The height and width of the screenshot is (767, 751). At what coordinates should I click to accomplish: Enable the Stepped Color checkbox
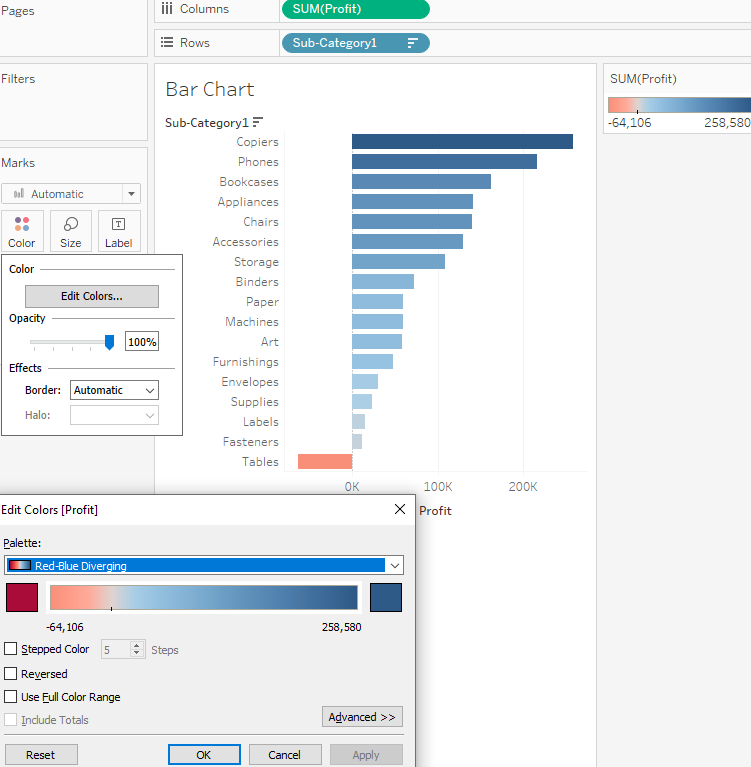tap(10, 649)
